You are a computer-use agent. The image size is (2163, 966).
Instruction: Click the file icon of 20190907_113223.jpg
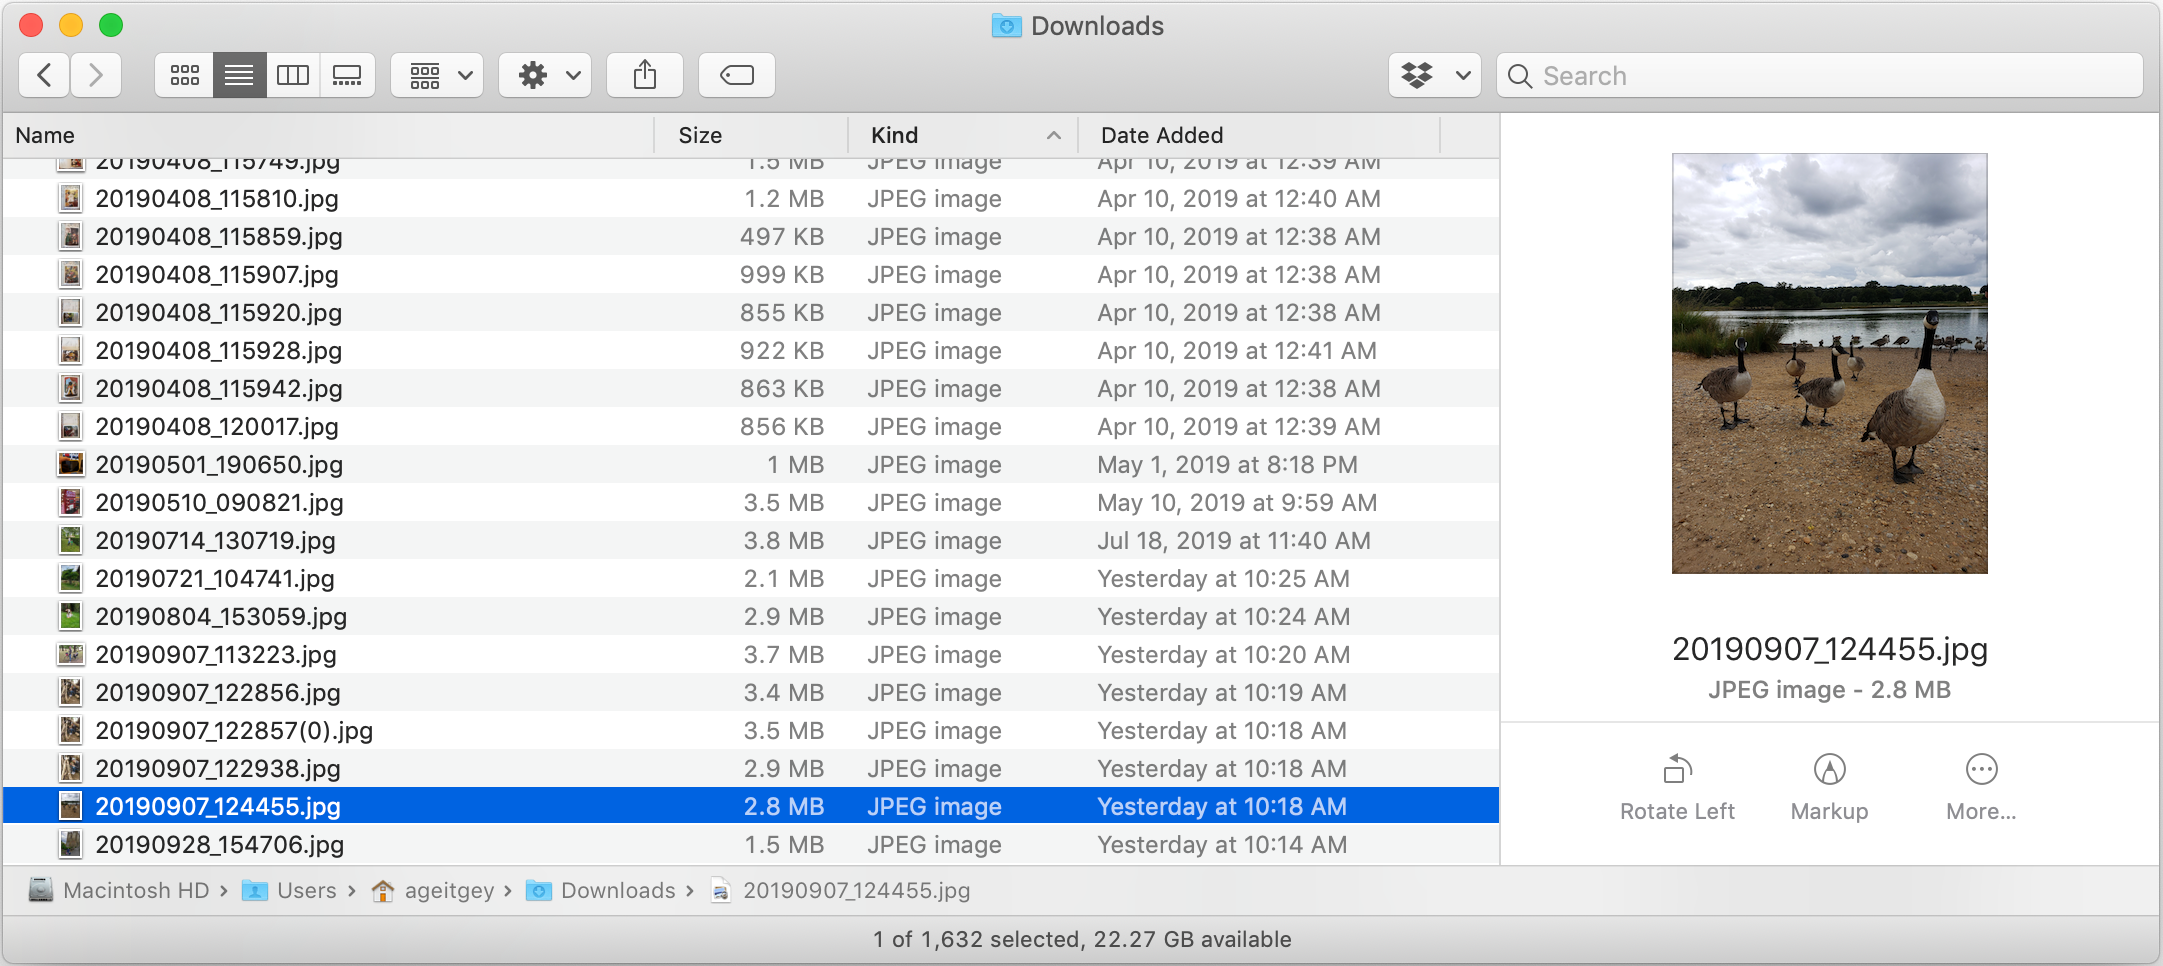pos(70,655)
